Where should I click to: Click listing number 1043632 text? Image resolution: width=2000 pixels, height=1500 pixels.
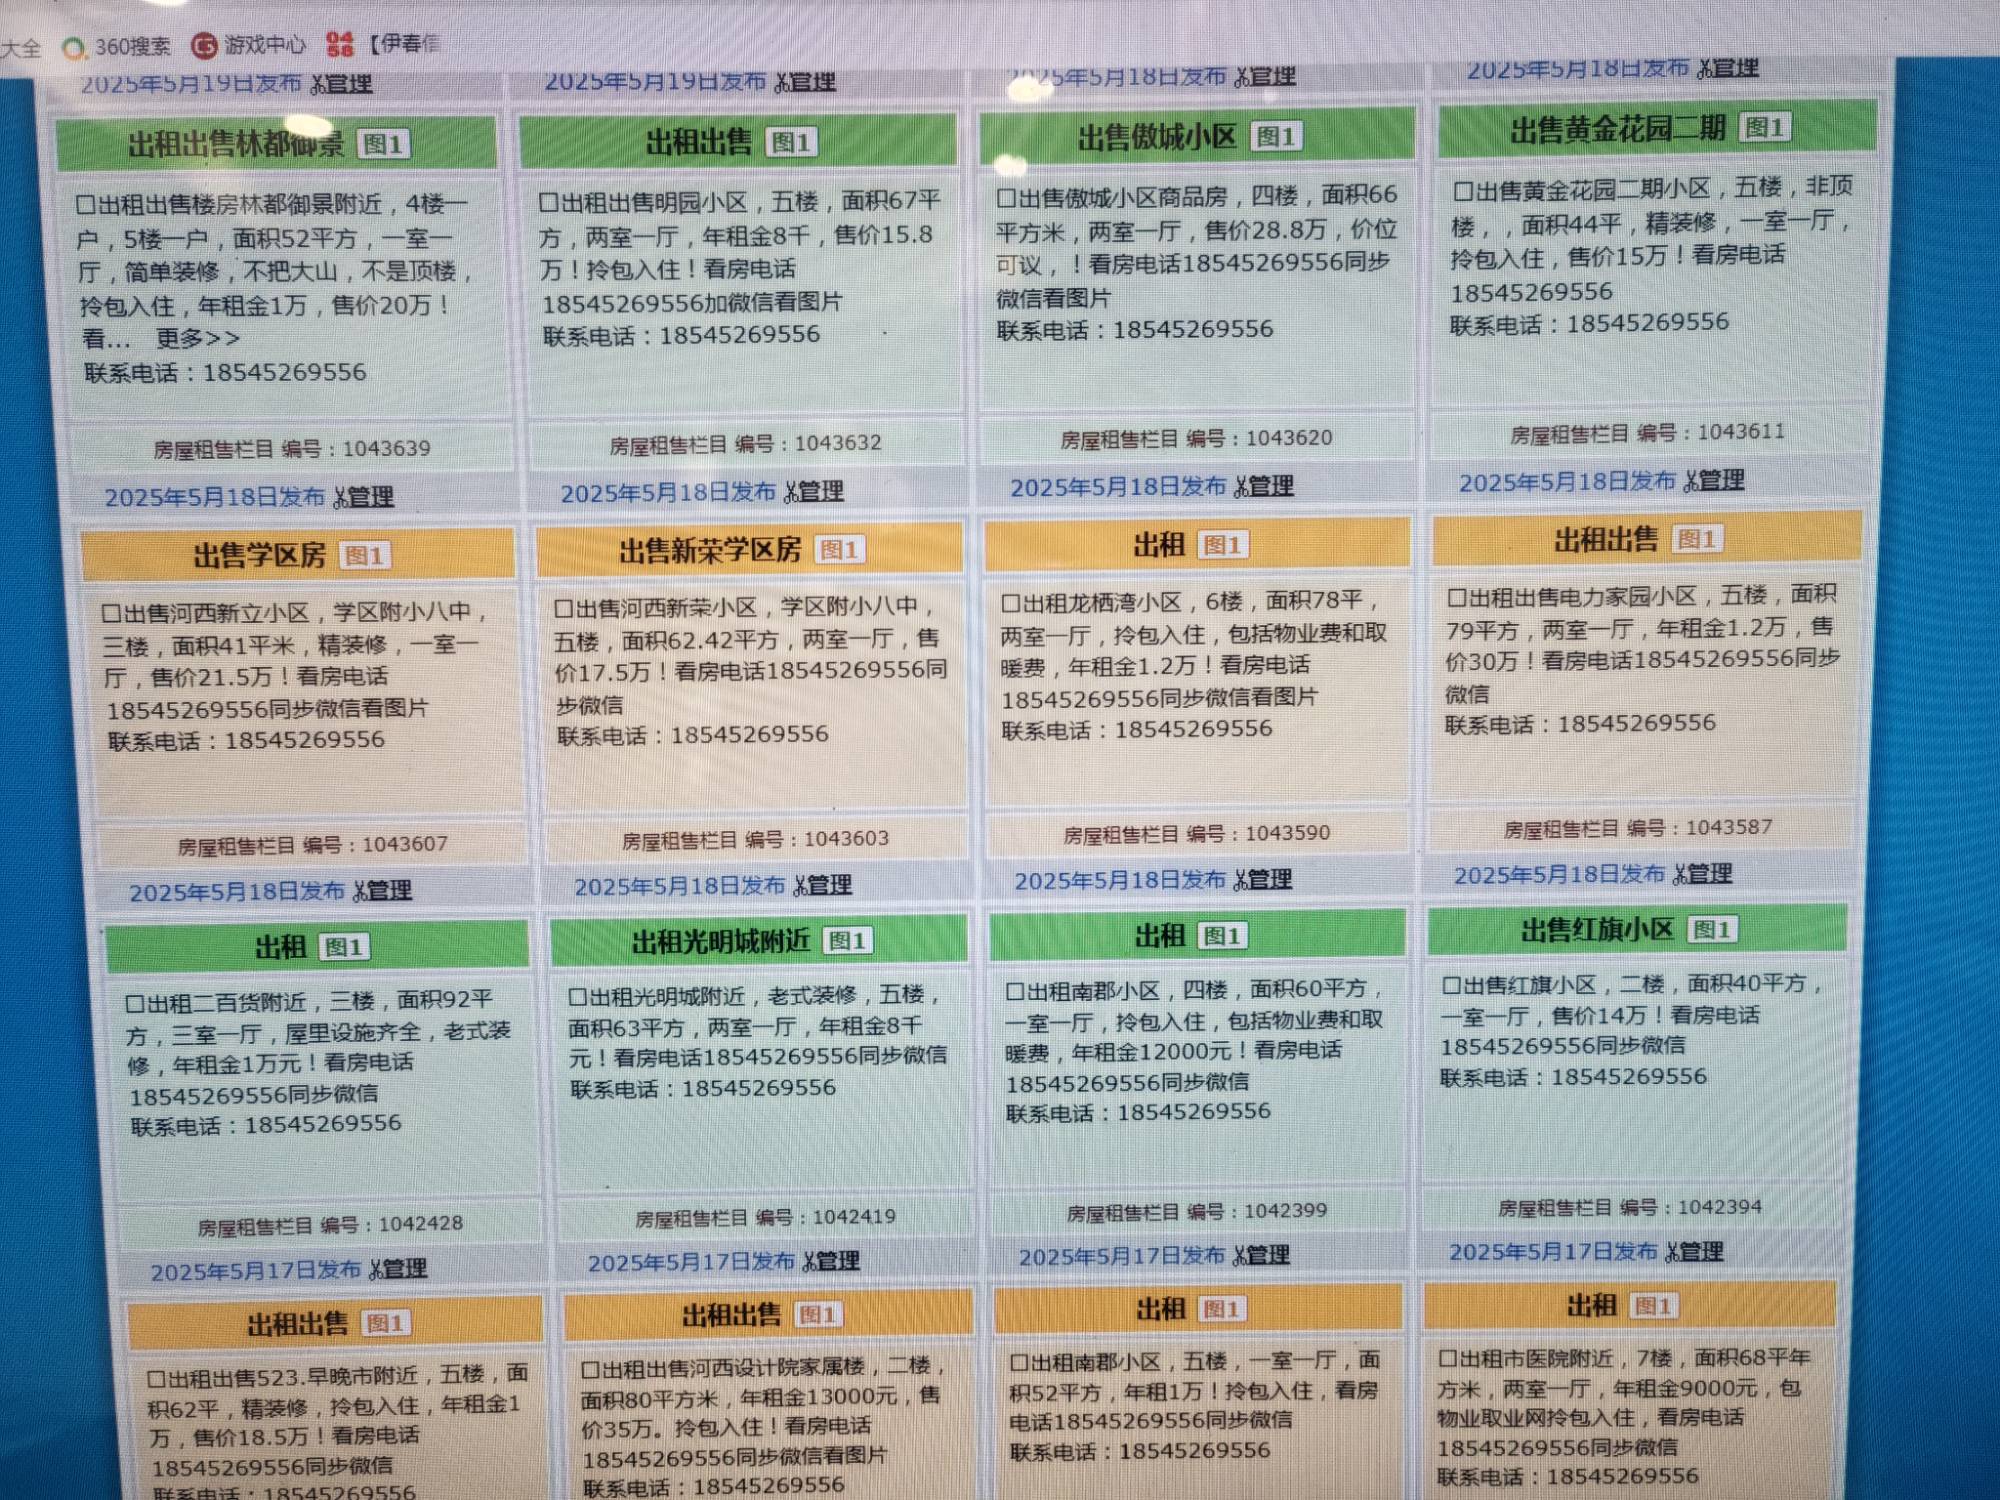(838, 443)
